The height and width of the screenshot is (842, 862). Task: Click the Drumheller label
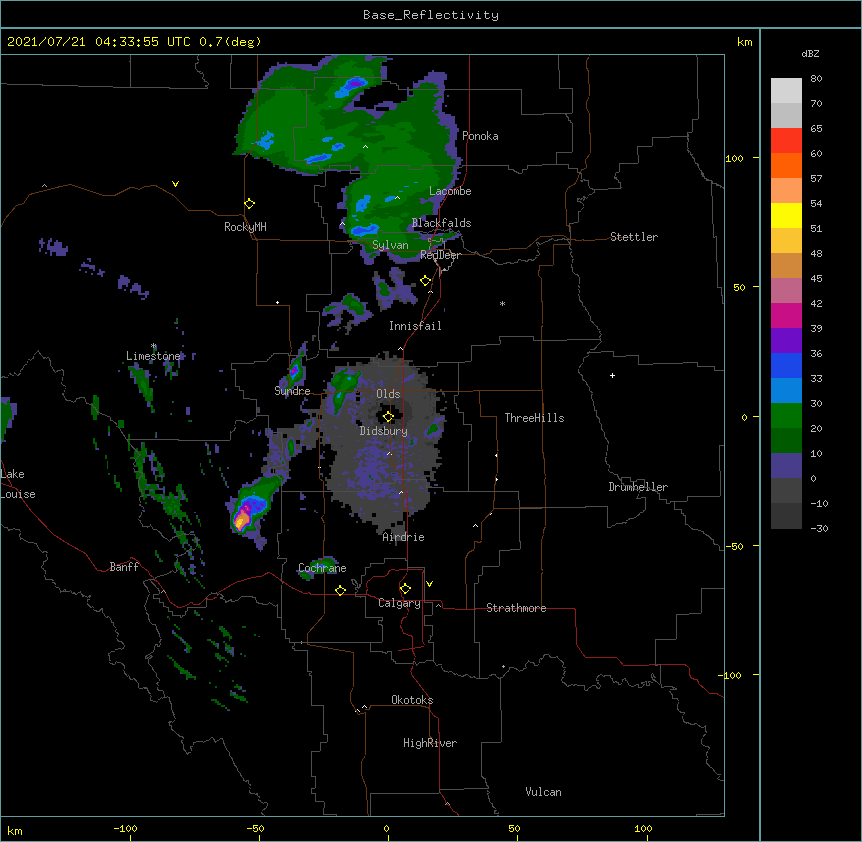point(638,487)
